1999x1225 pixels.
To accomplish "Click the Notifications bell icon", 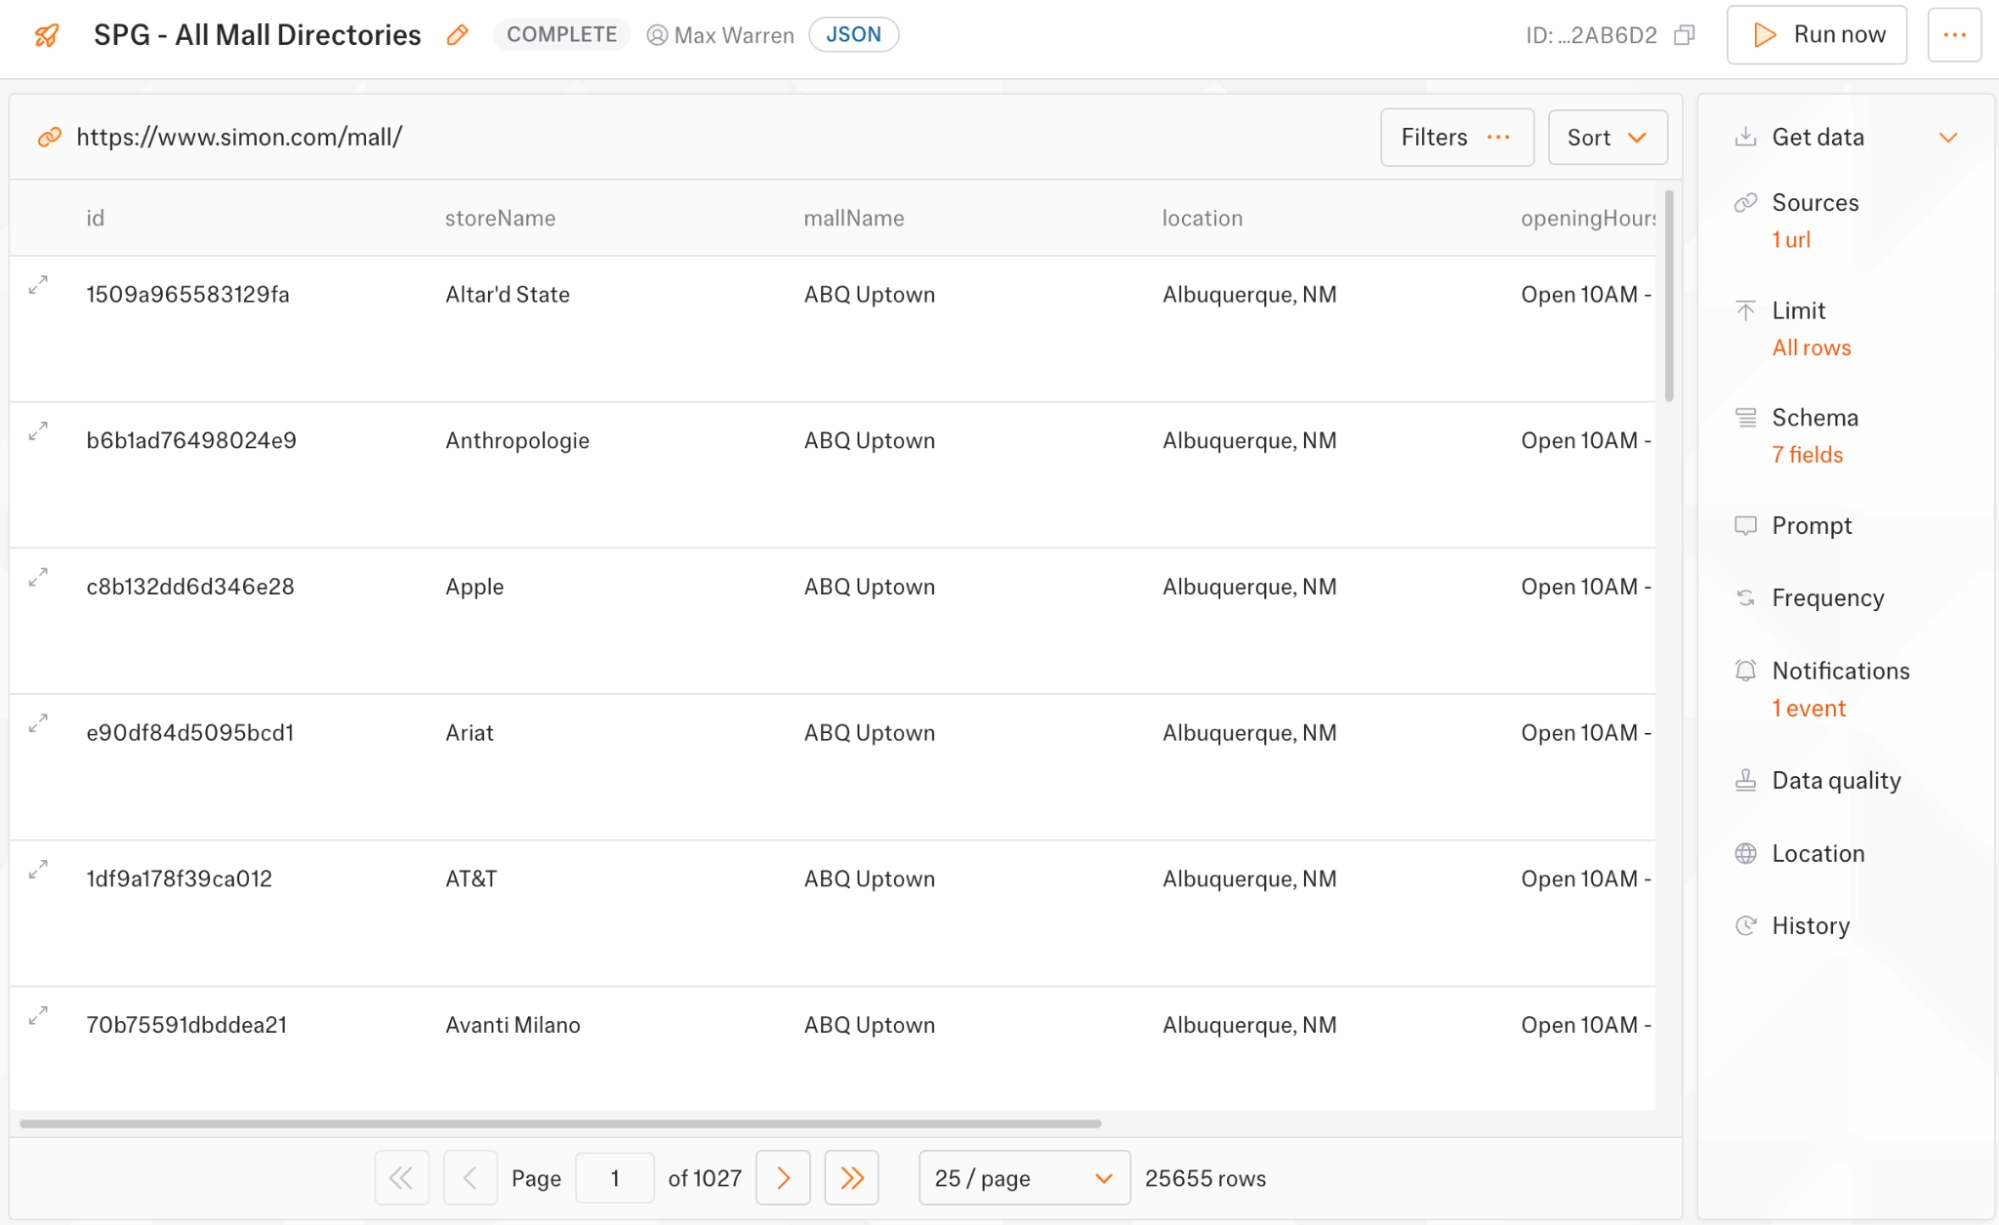I will tap(1746, 670).
